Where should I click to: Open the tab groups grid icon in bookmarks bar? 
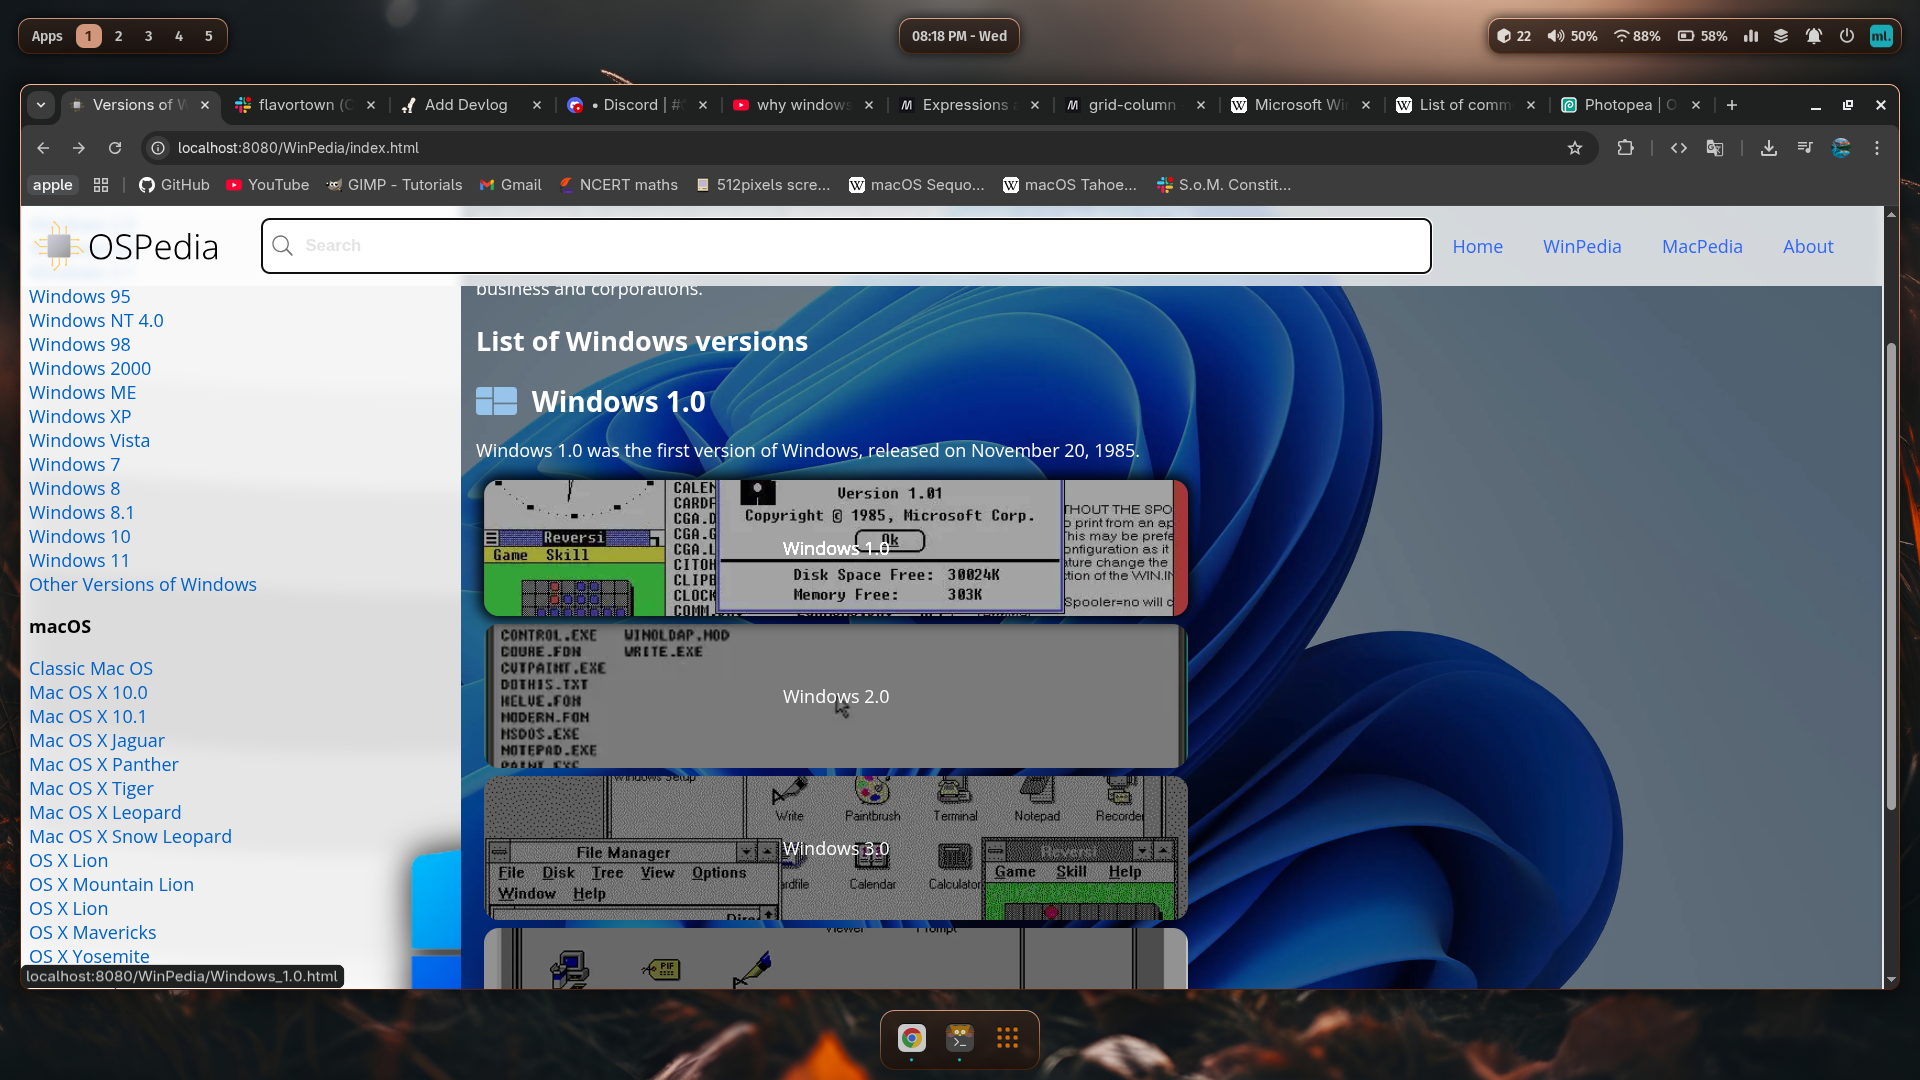pos(101,185)
